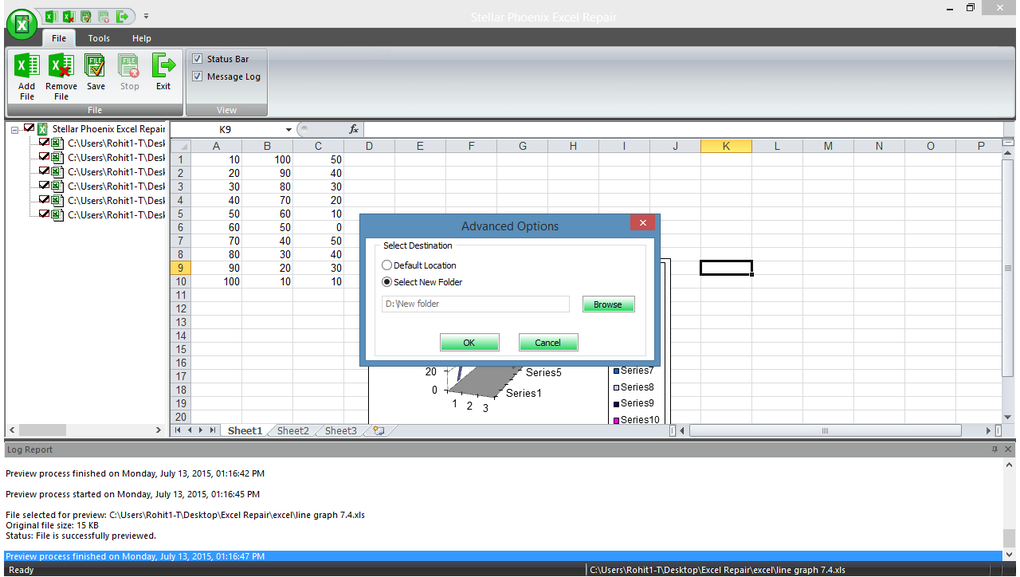The height and width of the screenshot is (577, 1020).
Task: Click file tree pane's right scroll arrow
Action: 158,430
